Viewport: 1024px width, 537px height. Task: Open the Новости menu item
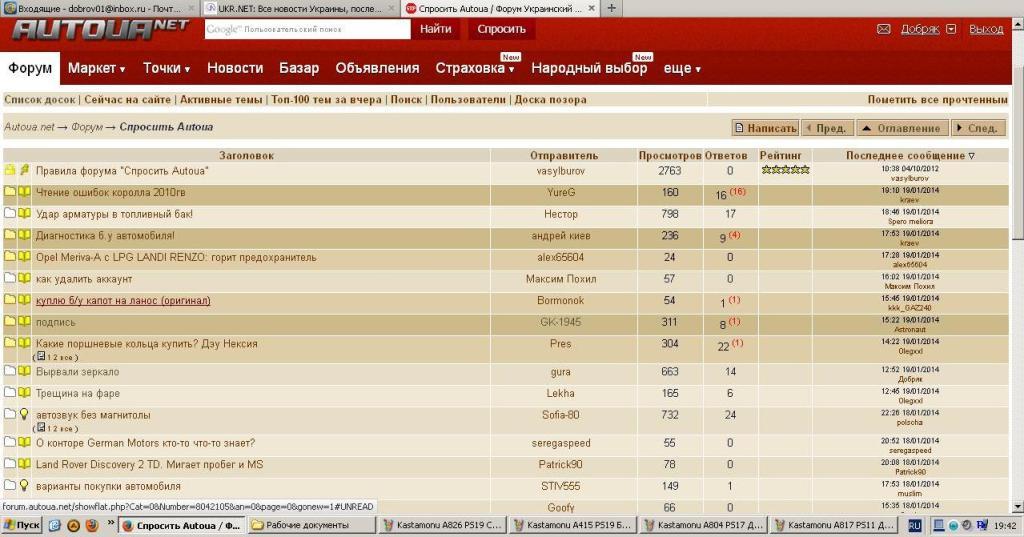235,69
